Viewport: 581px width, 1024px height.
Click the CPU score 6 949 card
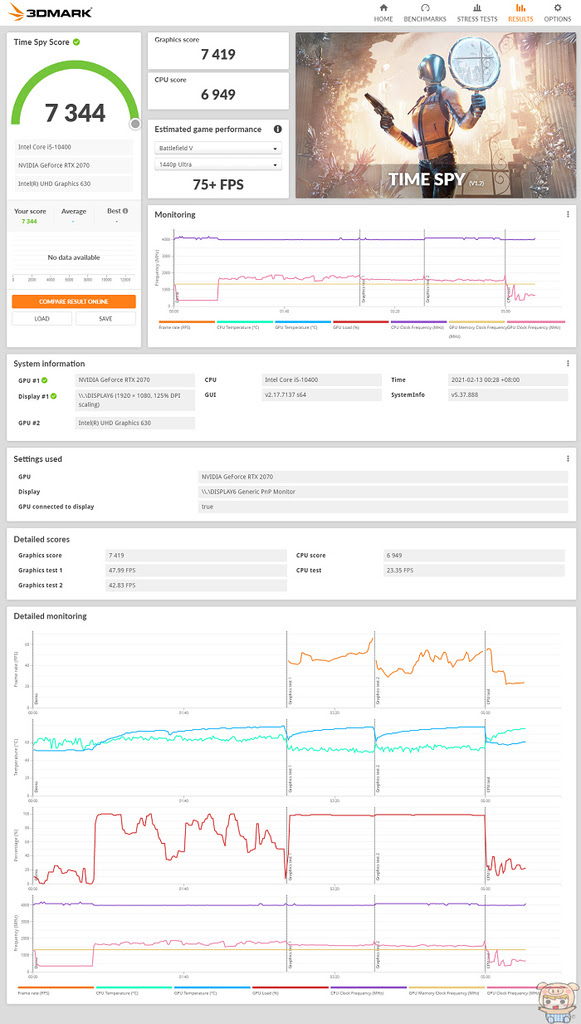[x=218, y=91]
